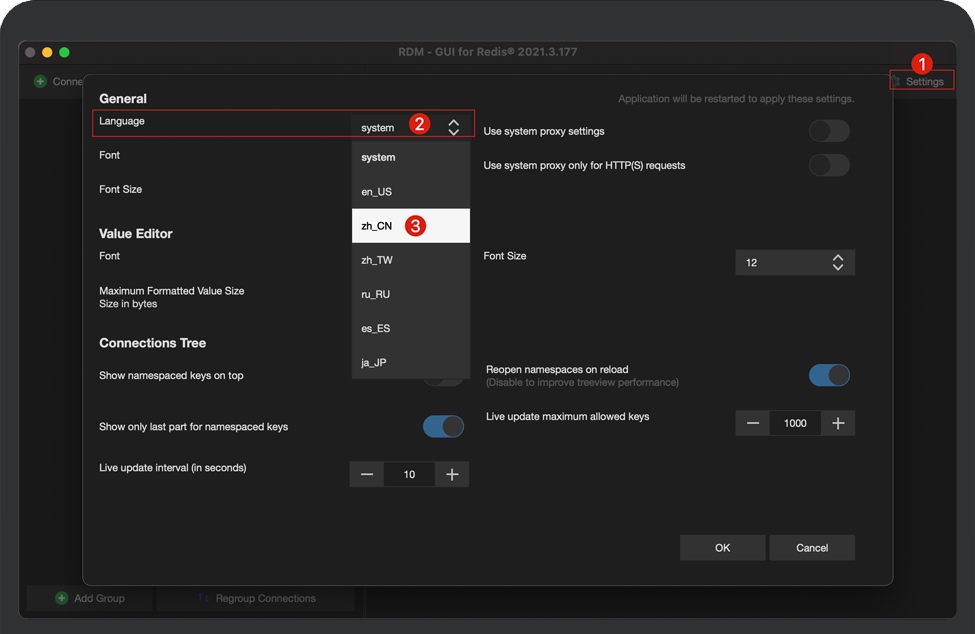Decrease Live update interval with minus

tap(367, 474)
